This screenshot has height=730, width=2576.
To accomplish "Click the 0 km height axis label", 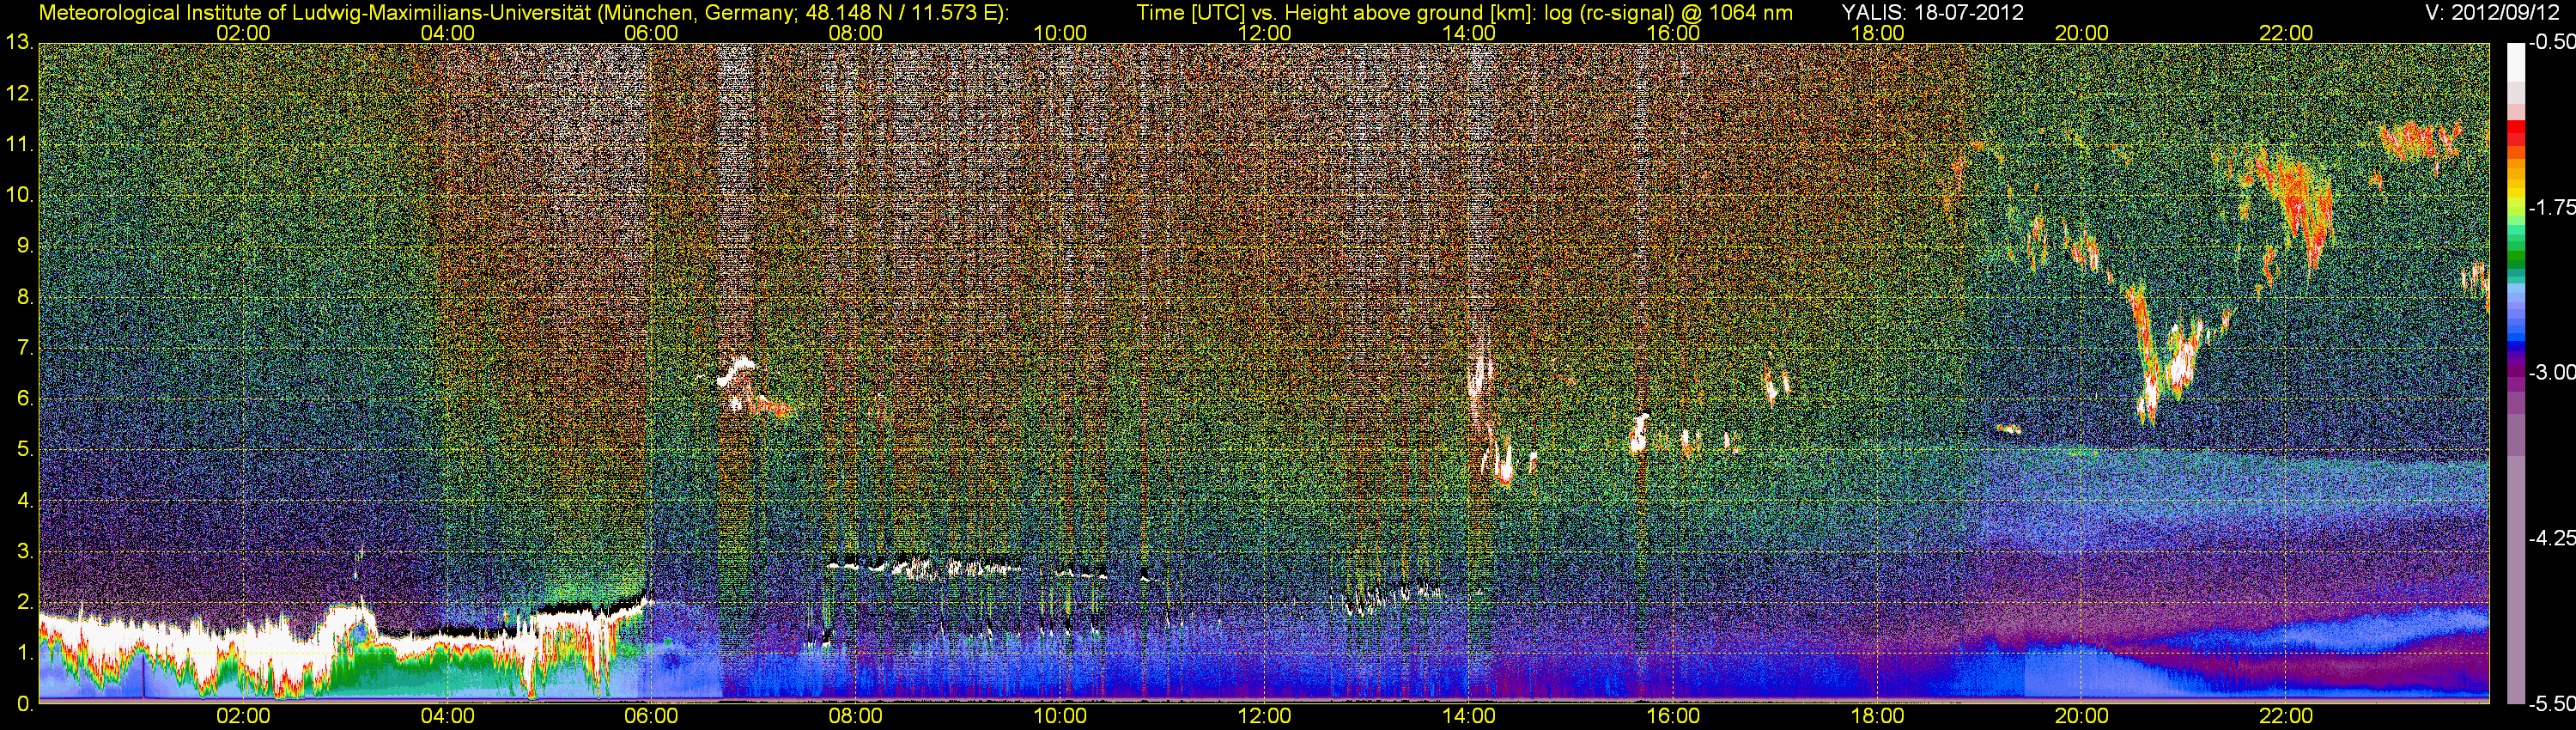I will point(24,704).
